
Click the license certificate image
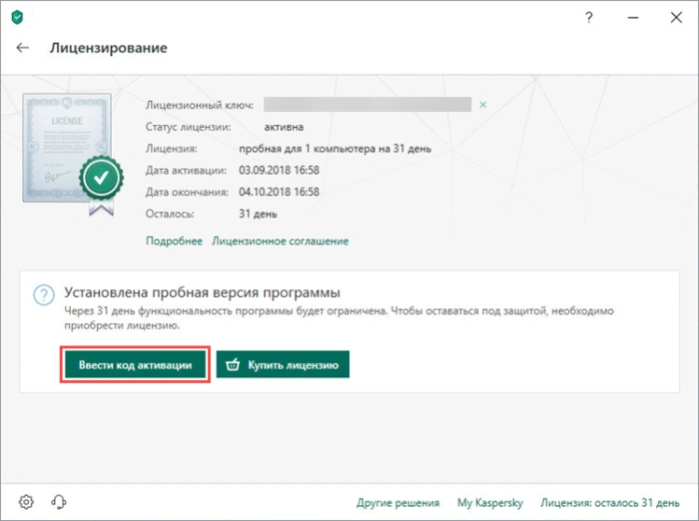[73, 154]
